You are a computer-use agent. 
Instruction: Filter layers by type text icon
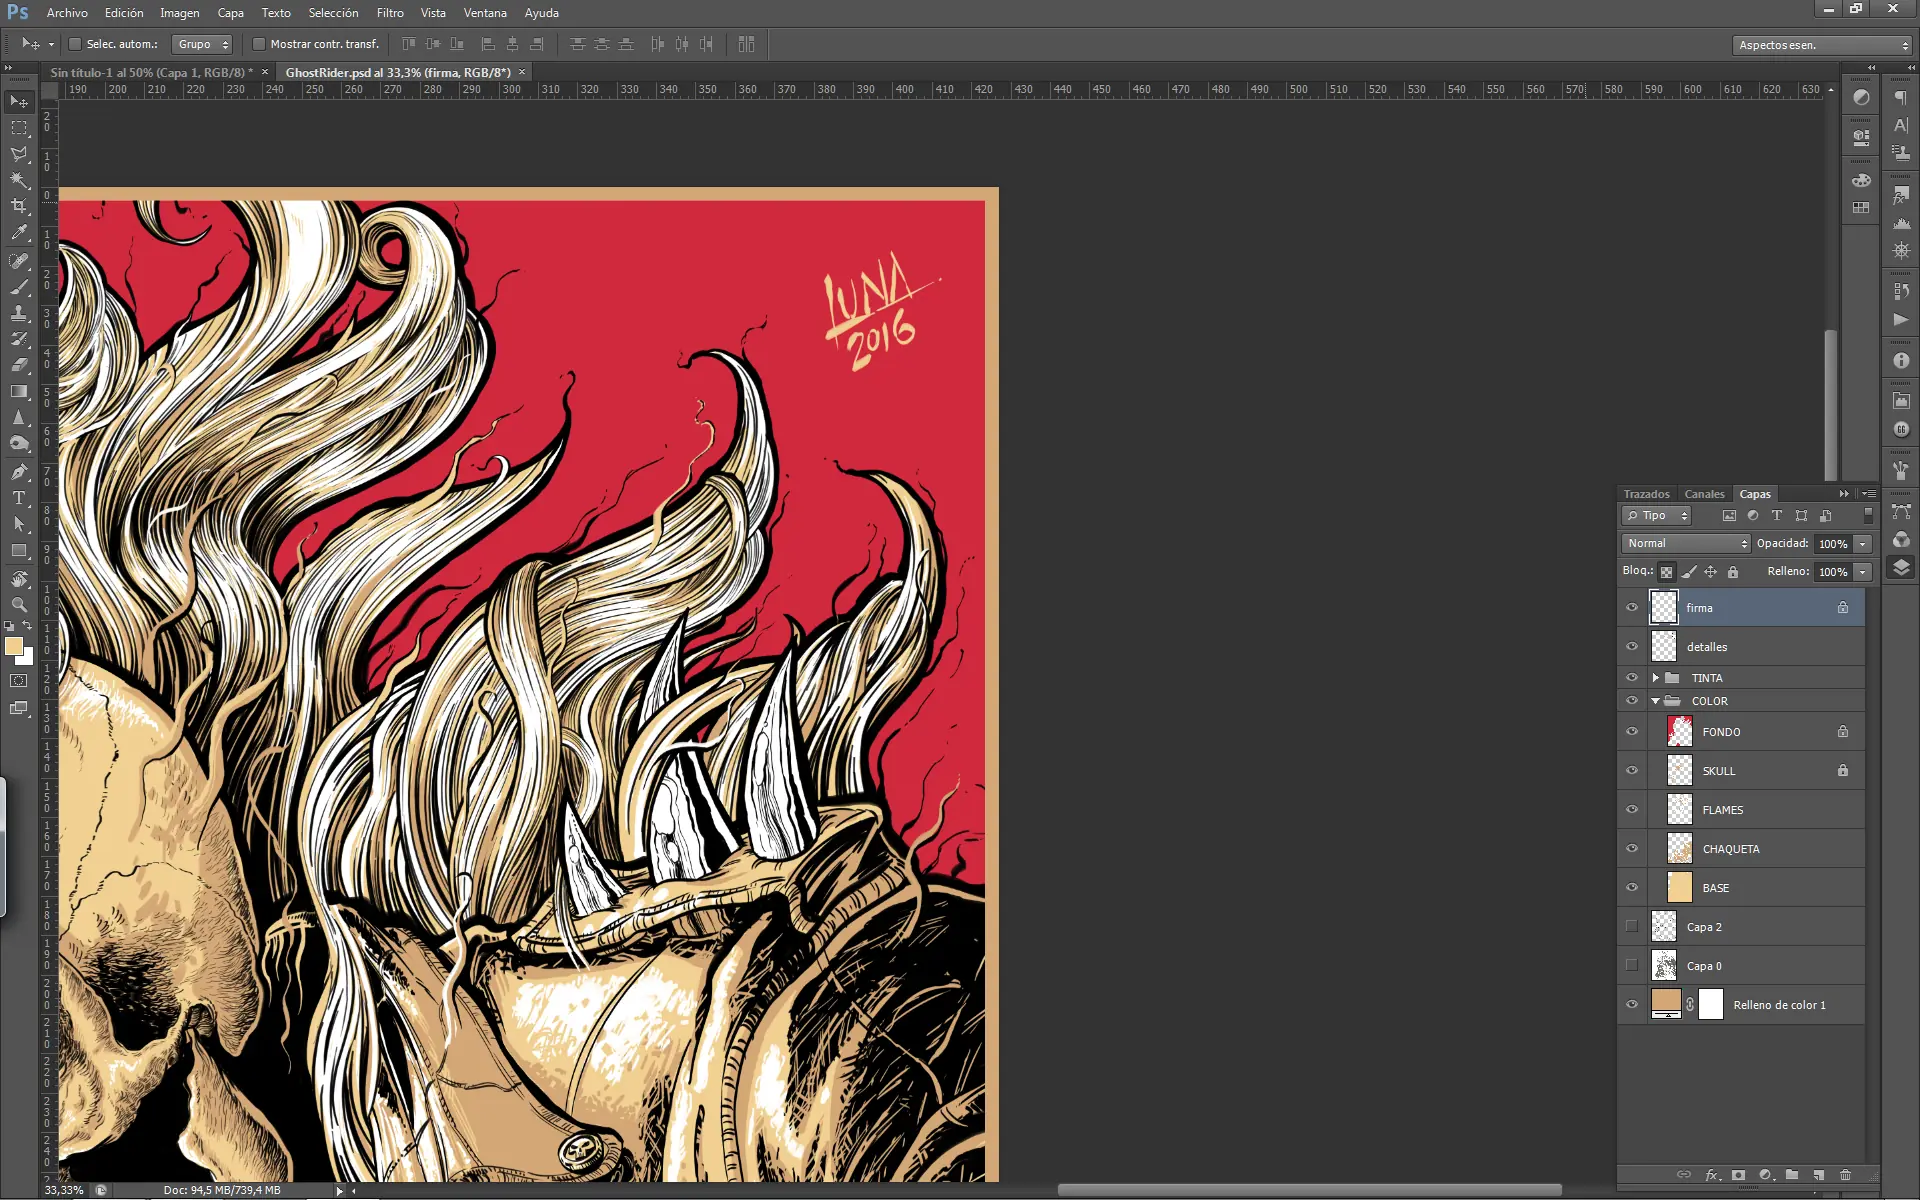click(x=1777, y=516)
